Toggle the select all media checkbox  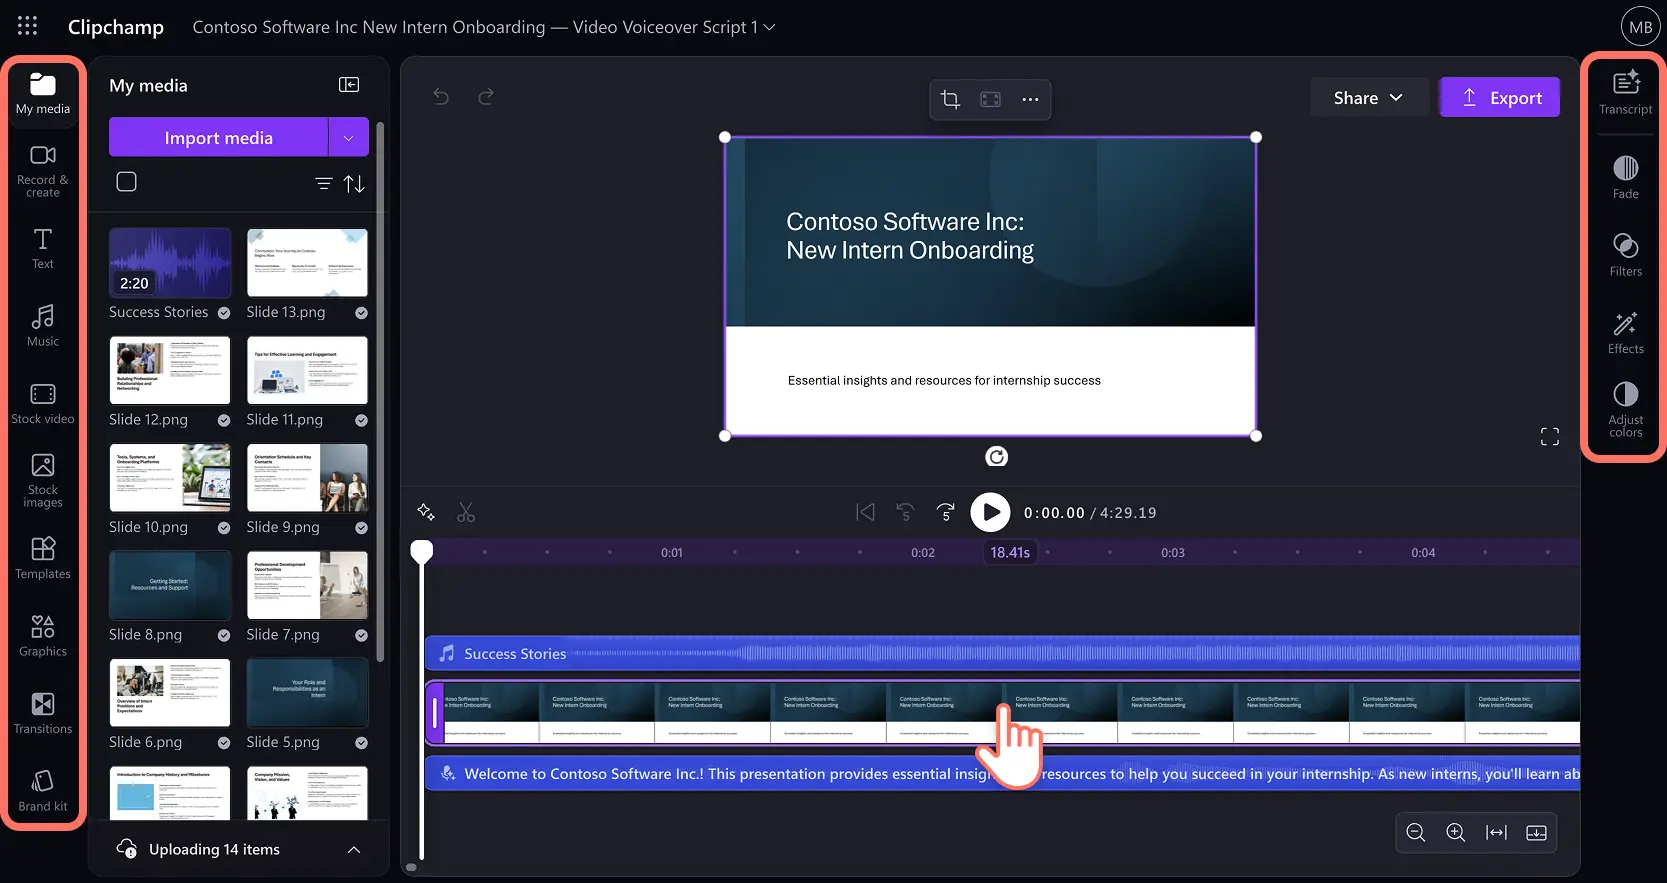click(x=126, y=182)
